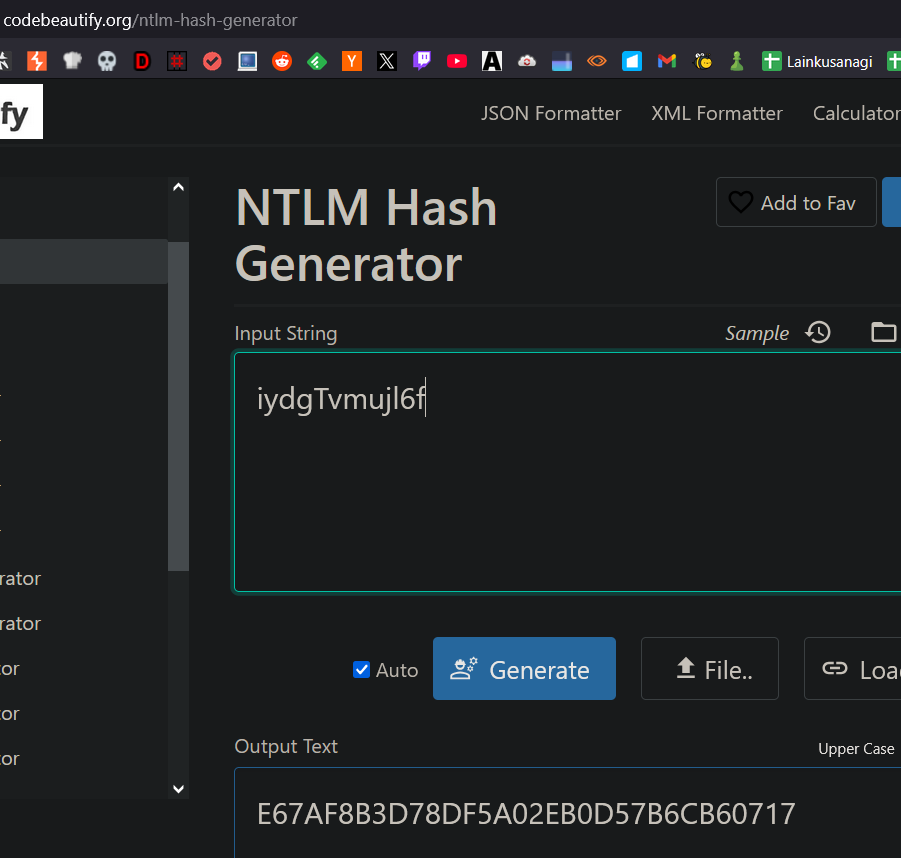Add this tool to favorites
Viewport: 901px width, 858px height.
coord(796,202)
